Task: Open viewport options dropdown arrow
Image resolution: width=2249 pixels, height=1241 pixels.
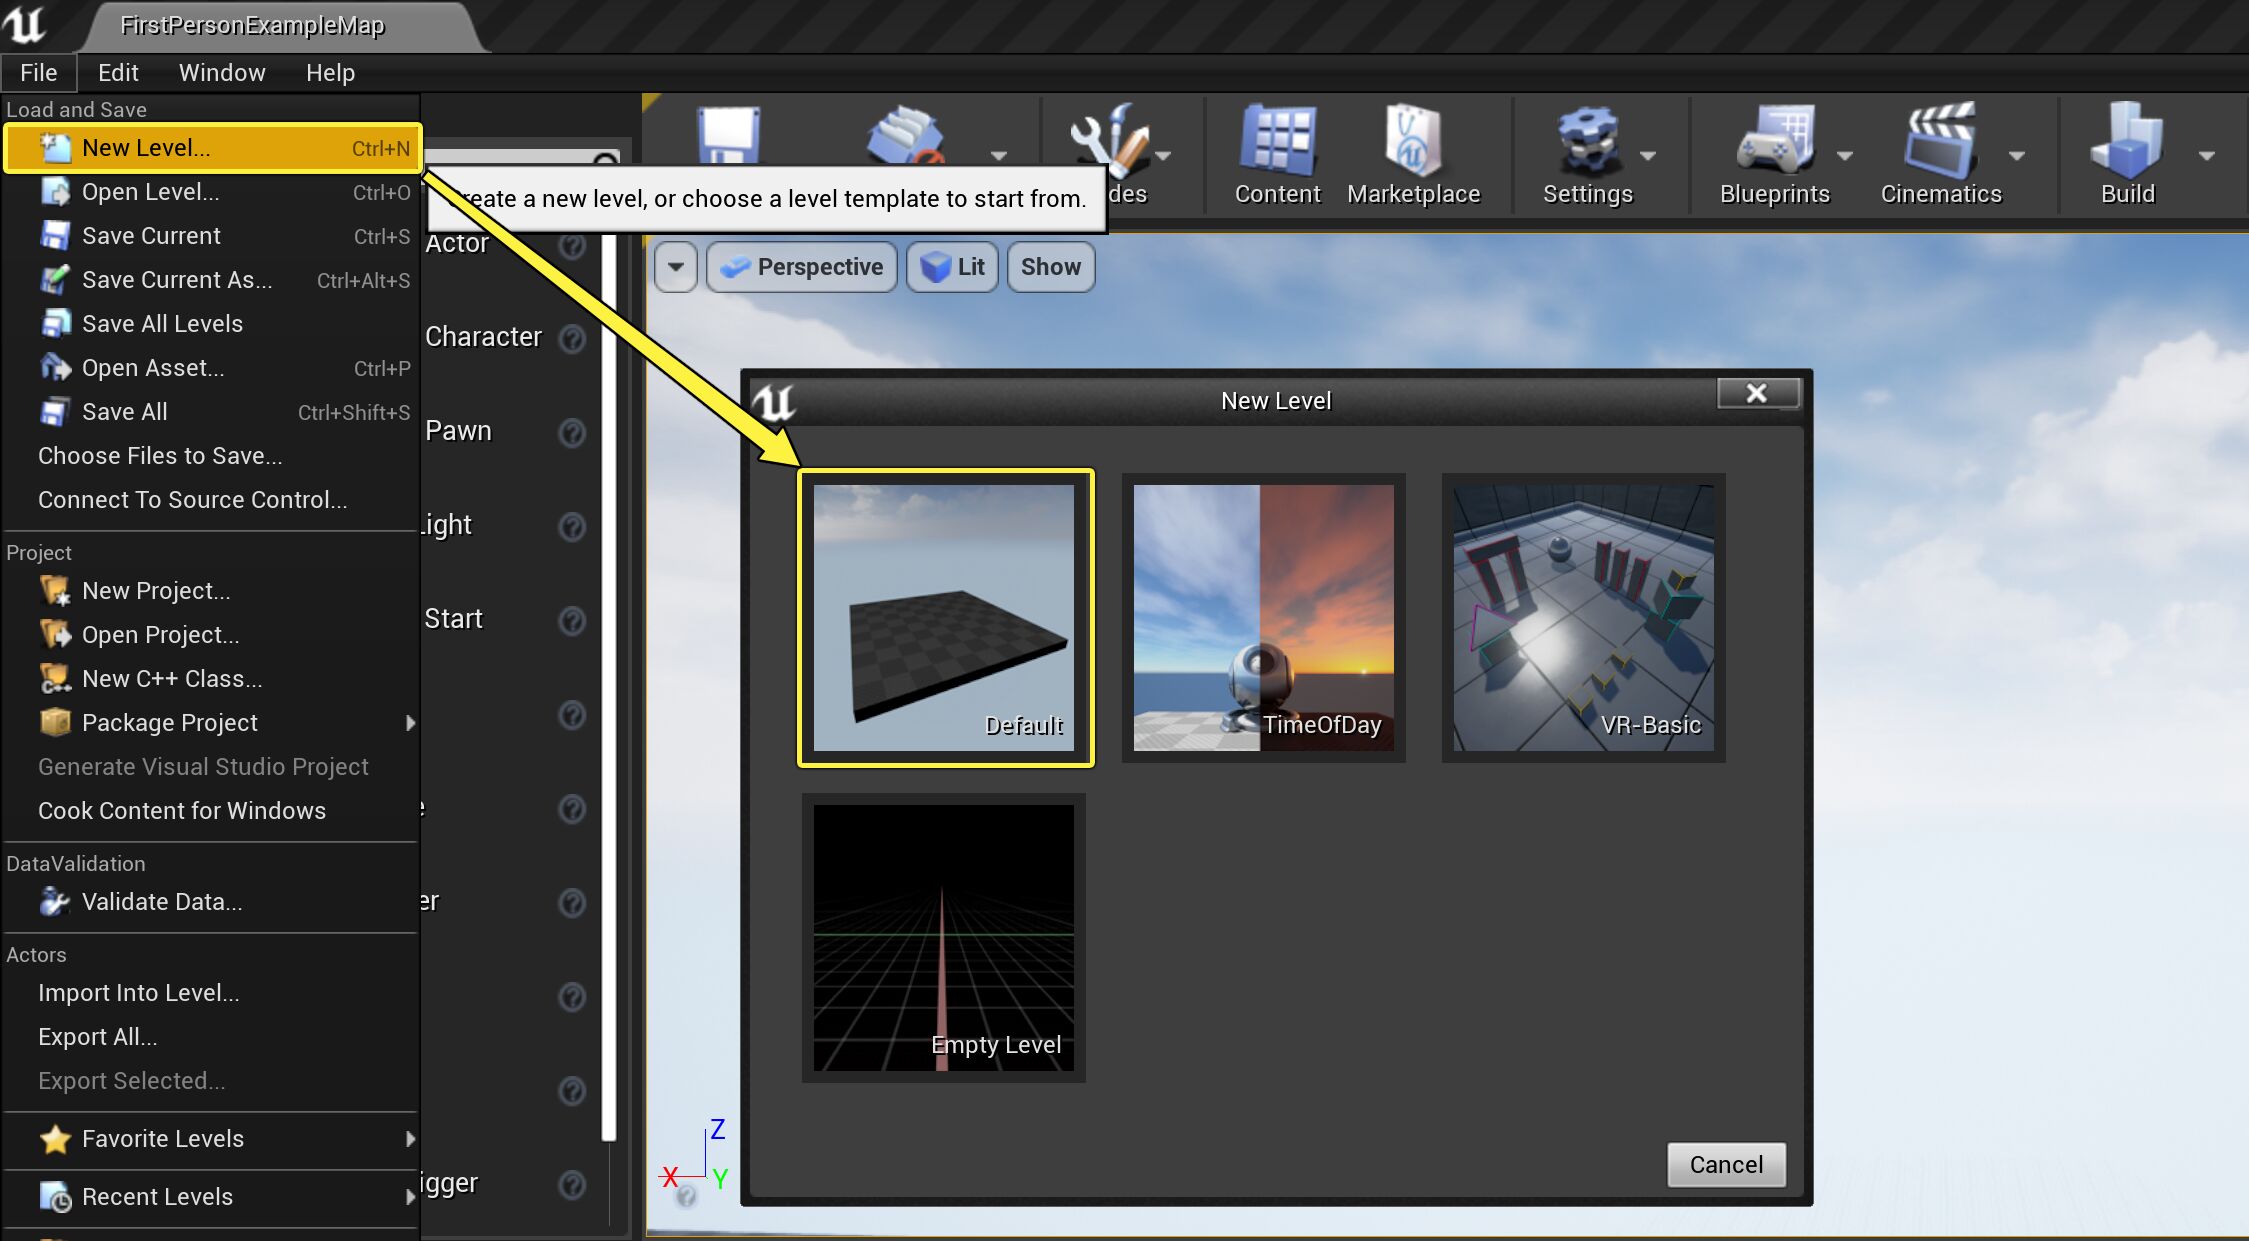Action: [676, 267]
